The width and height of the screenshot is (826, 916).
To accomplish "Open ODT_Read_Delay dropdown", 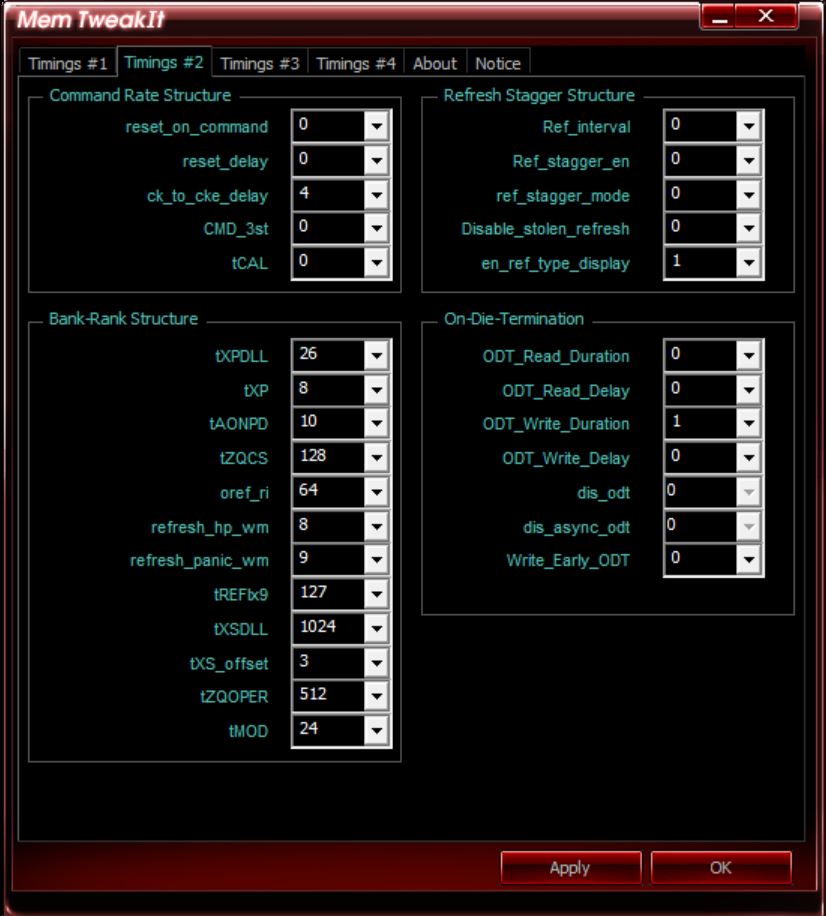I will pos(748,390).
